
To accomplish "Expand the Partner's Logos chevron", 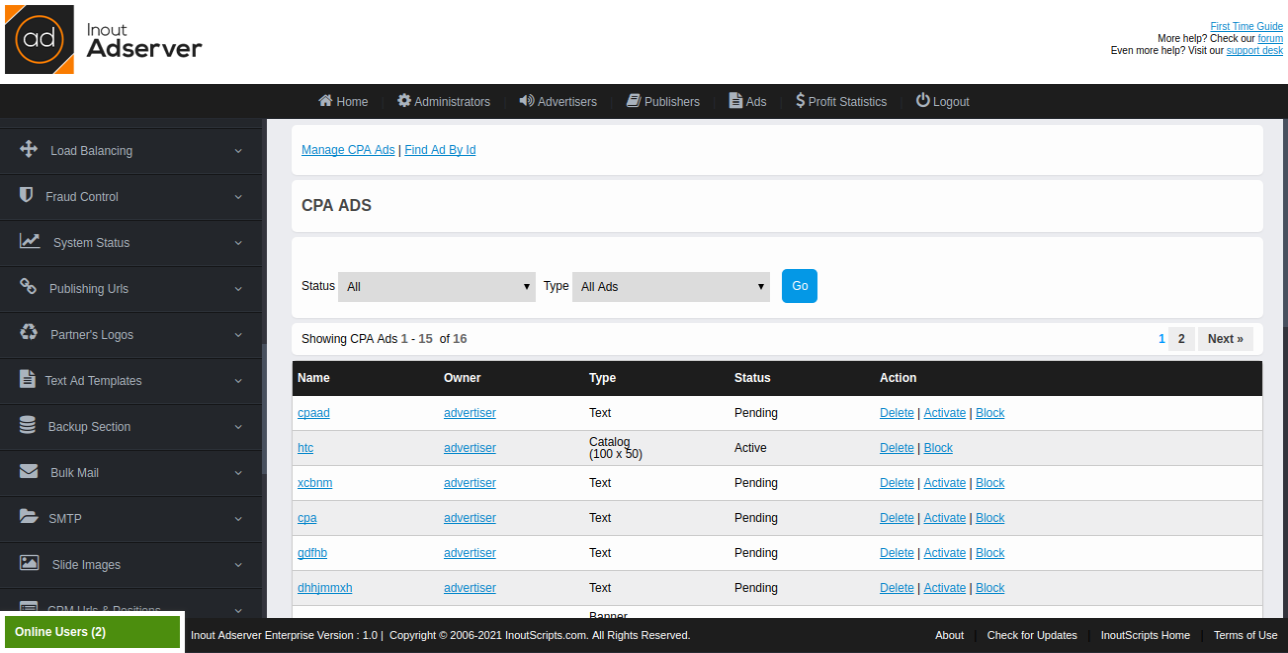I will click(238, 335).
